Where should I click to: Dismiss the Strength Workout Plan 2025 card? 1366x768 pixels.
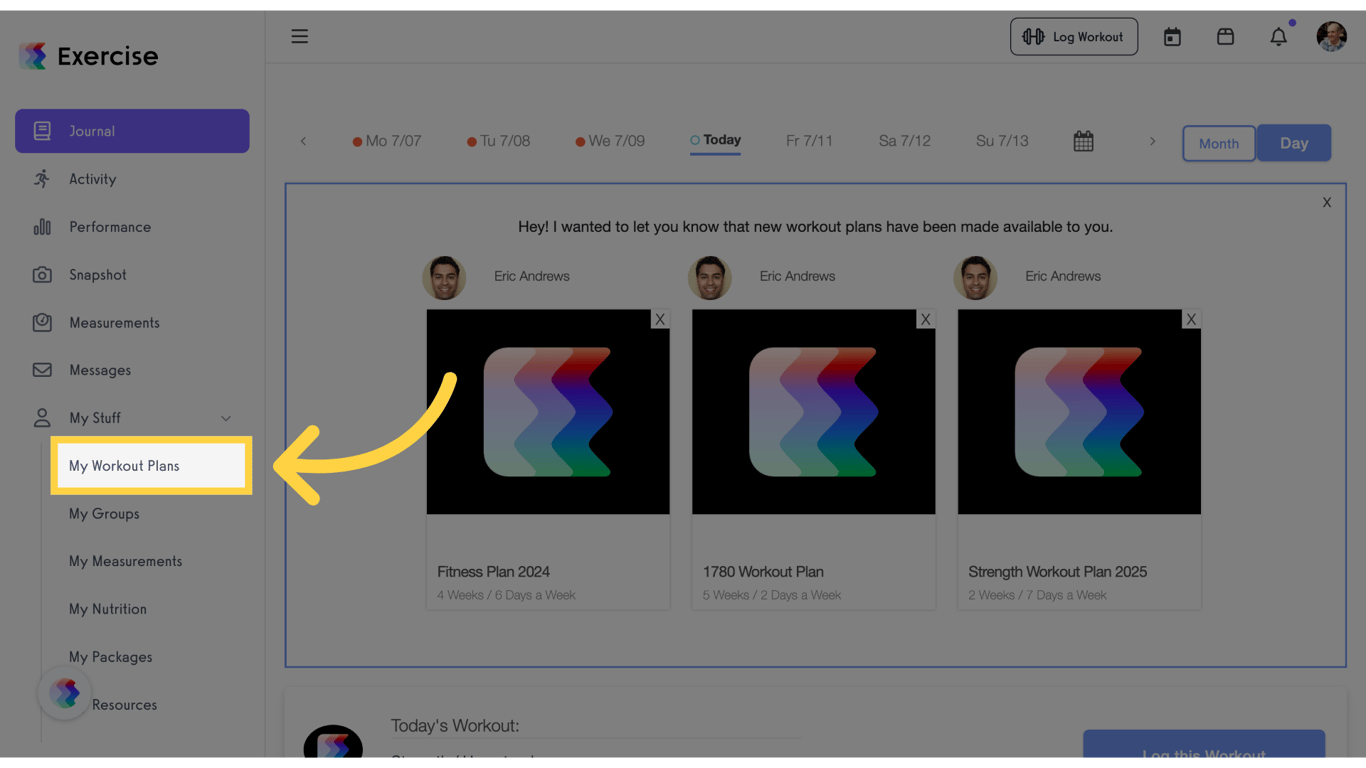tap(1191, 320)
